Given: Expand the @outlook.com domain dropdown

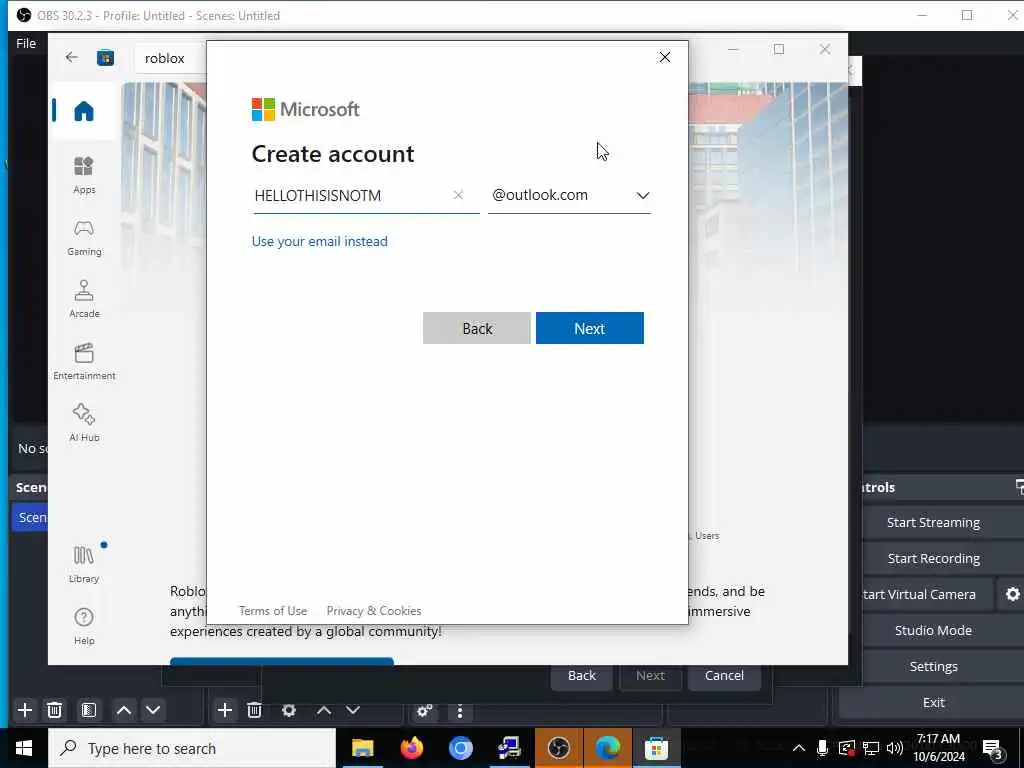Looking at the screenshot, I should (643, 195).
